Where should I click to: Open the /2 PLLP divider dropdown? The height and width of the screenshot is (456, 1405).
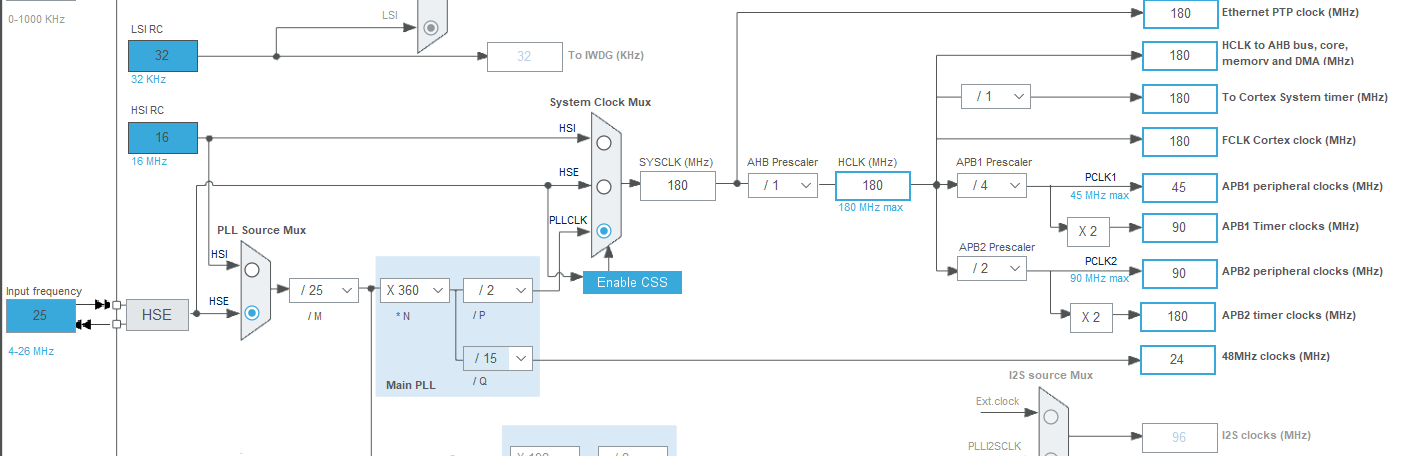498,290
